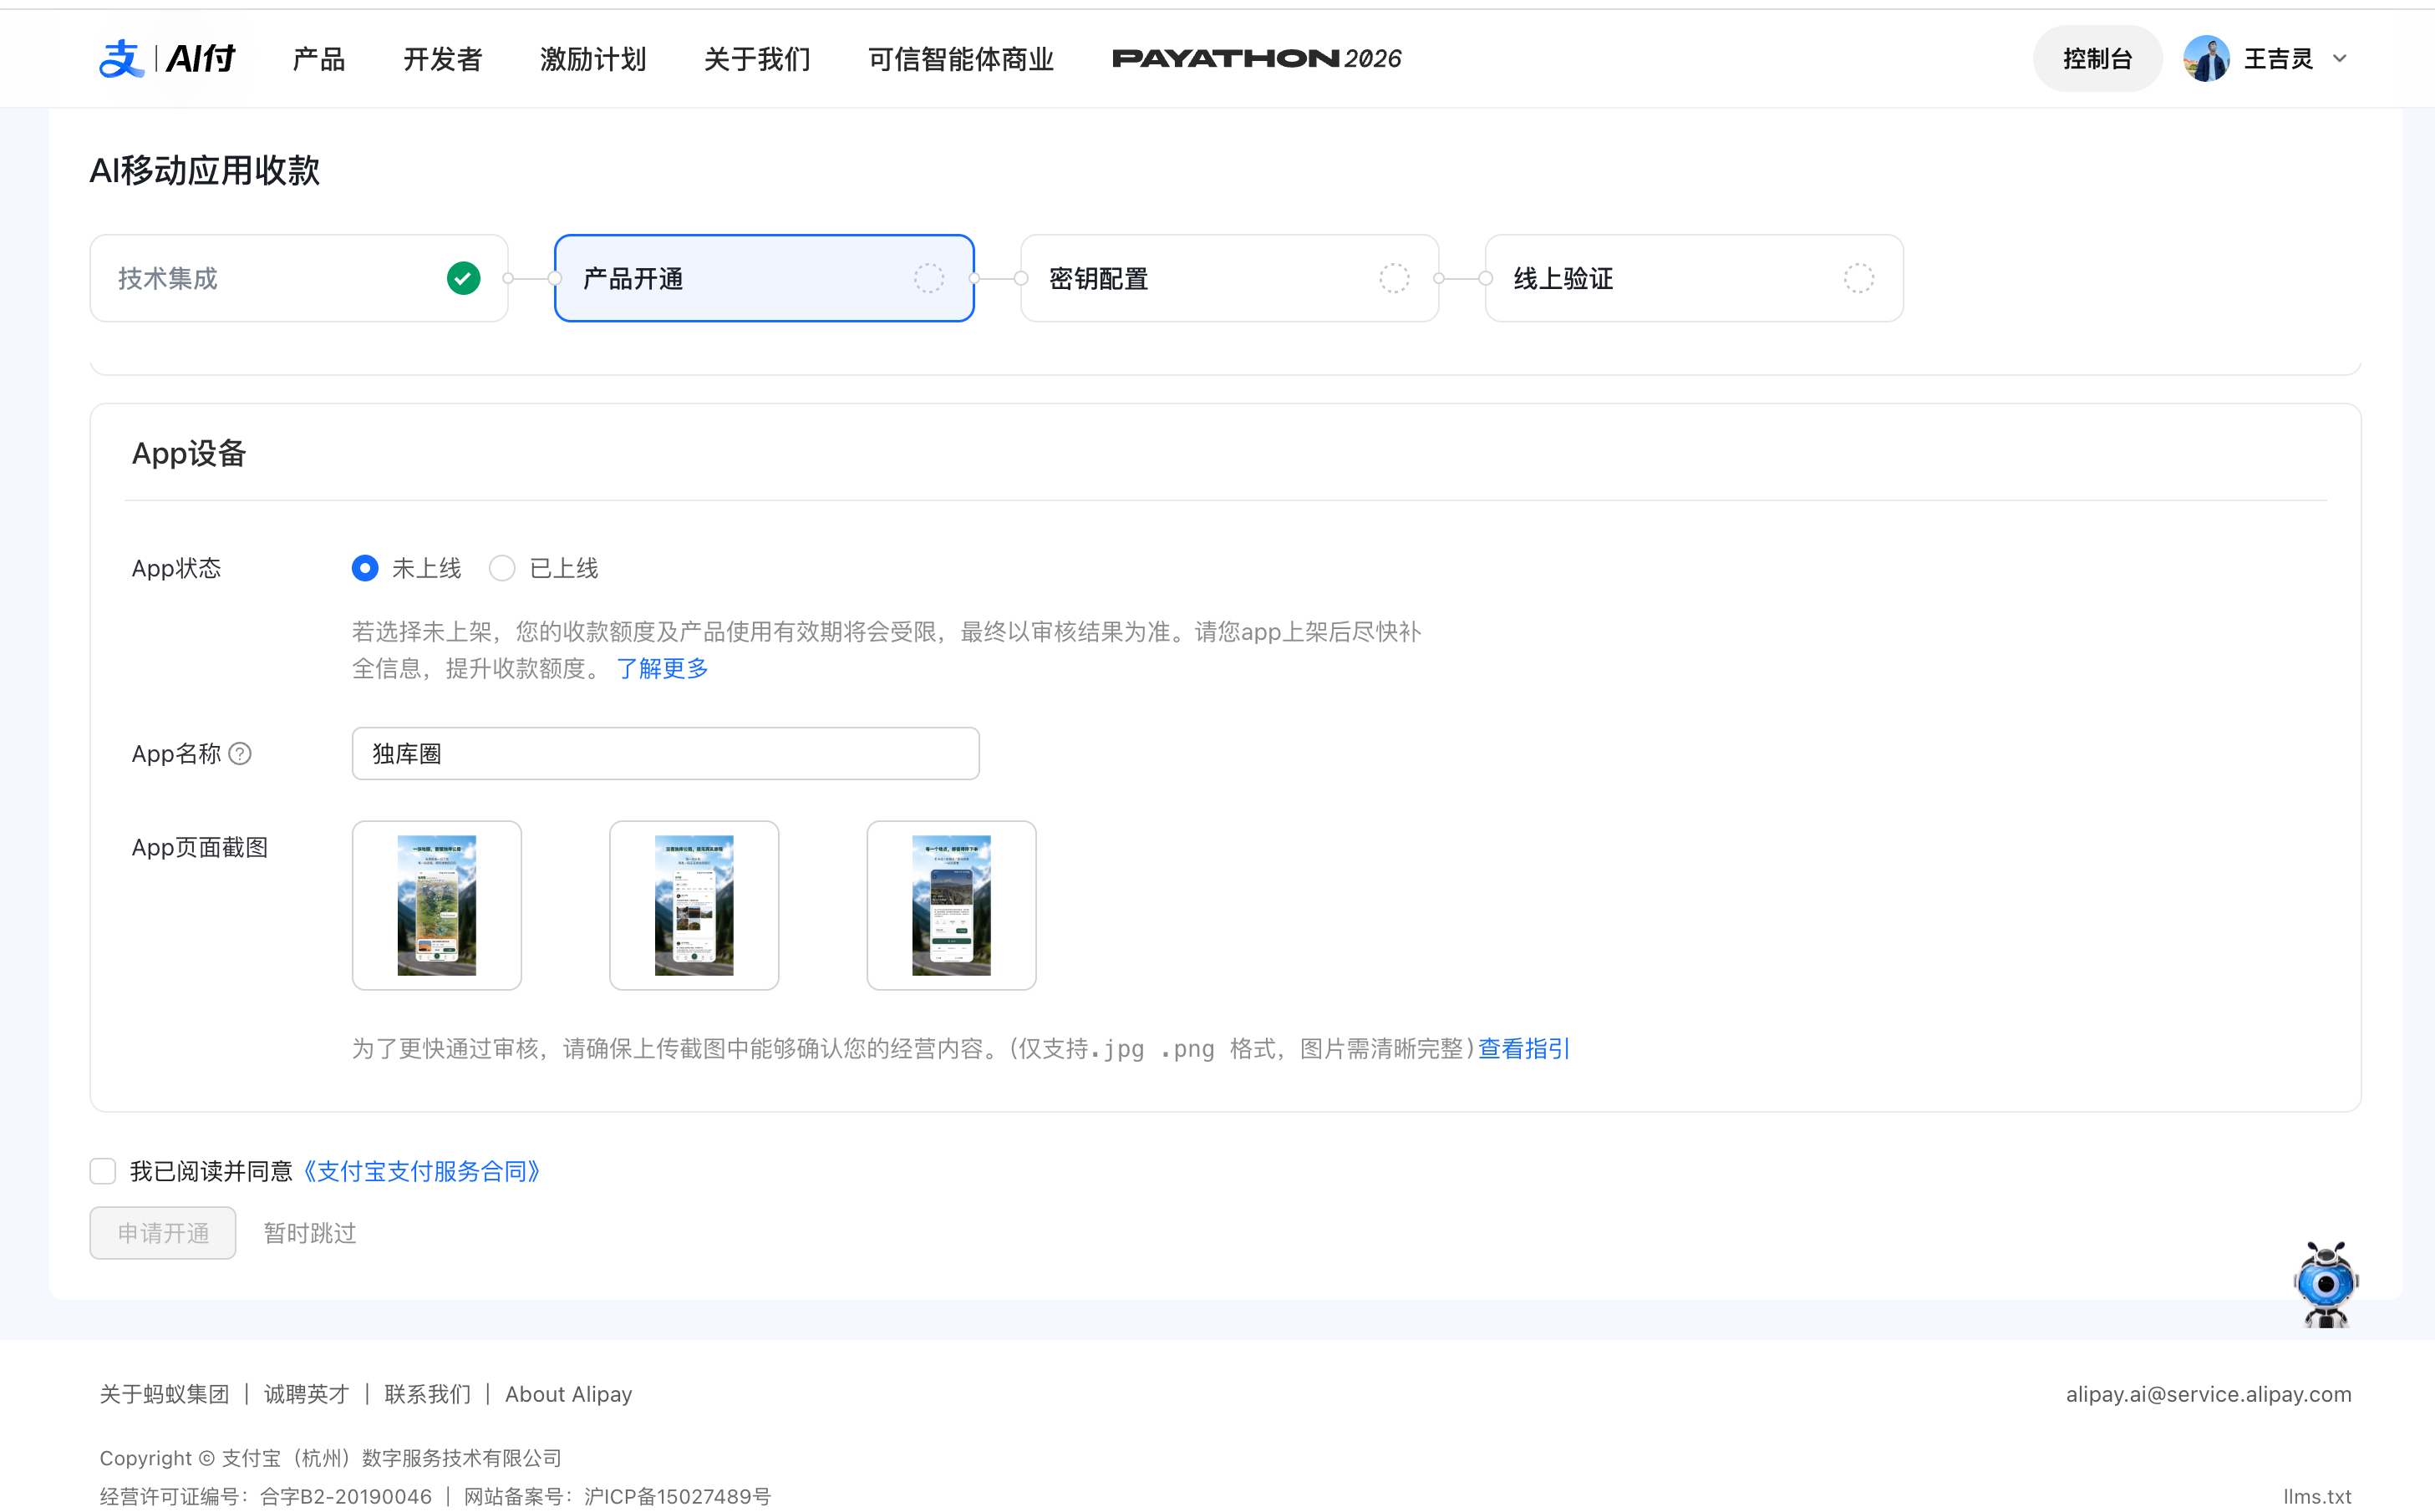
Task: Click the 申请开通 button
Action: coord(163,1233)
